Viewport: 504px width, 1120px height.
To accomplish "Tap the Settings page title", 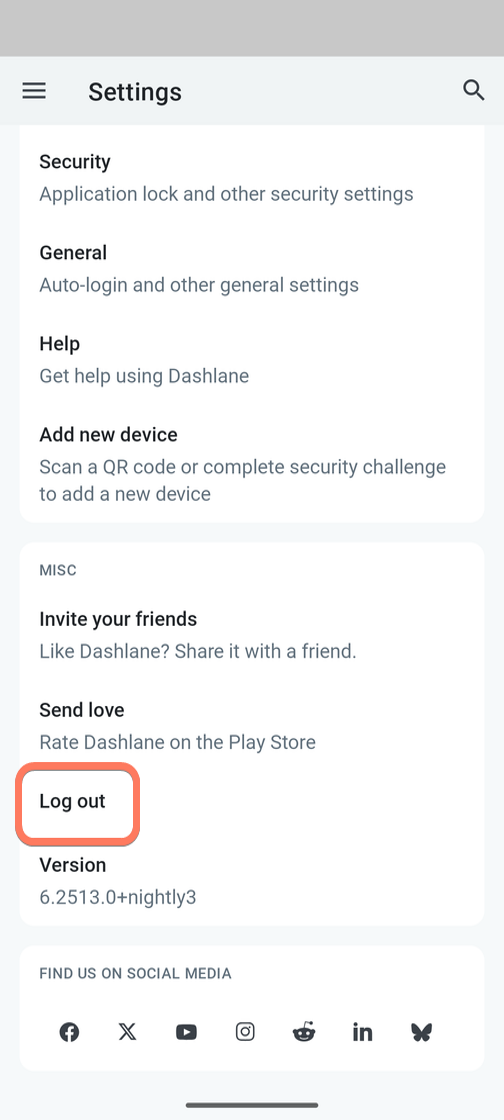I will pyautogui.click(x=135, y=92).
